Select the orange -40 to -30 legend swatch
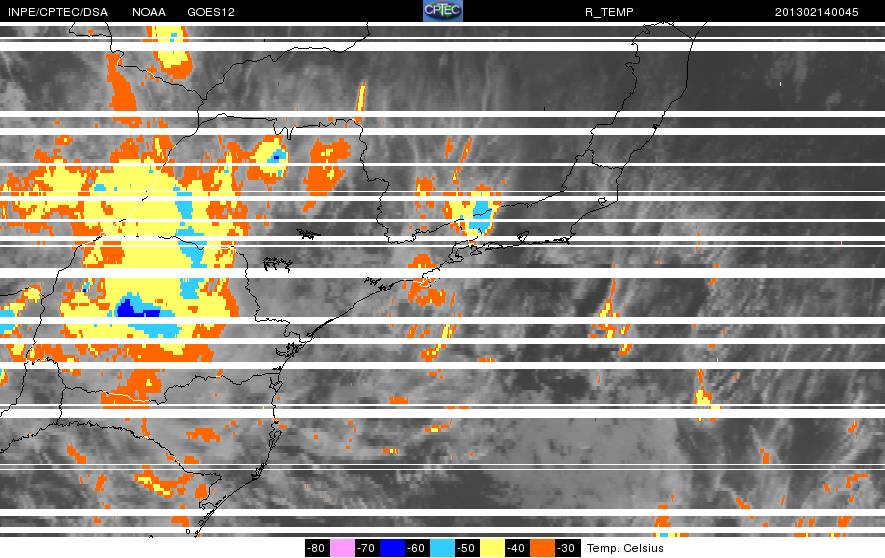885x558 pixels. [x=542, y=548]
